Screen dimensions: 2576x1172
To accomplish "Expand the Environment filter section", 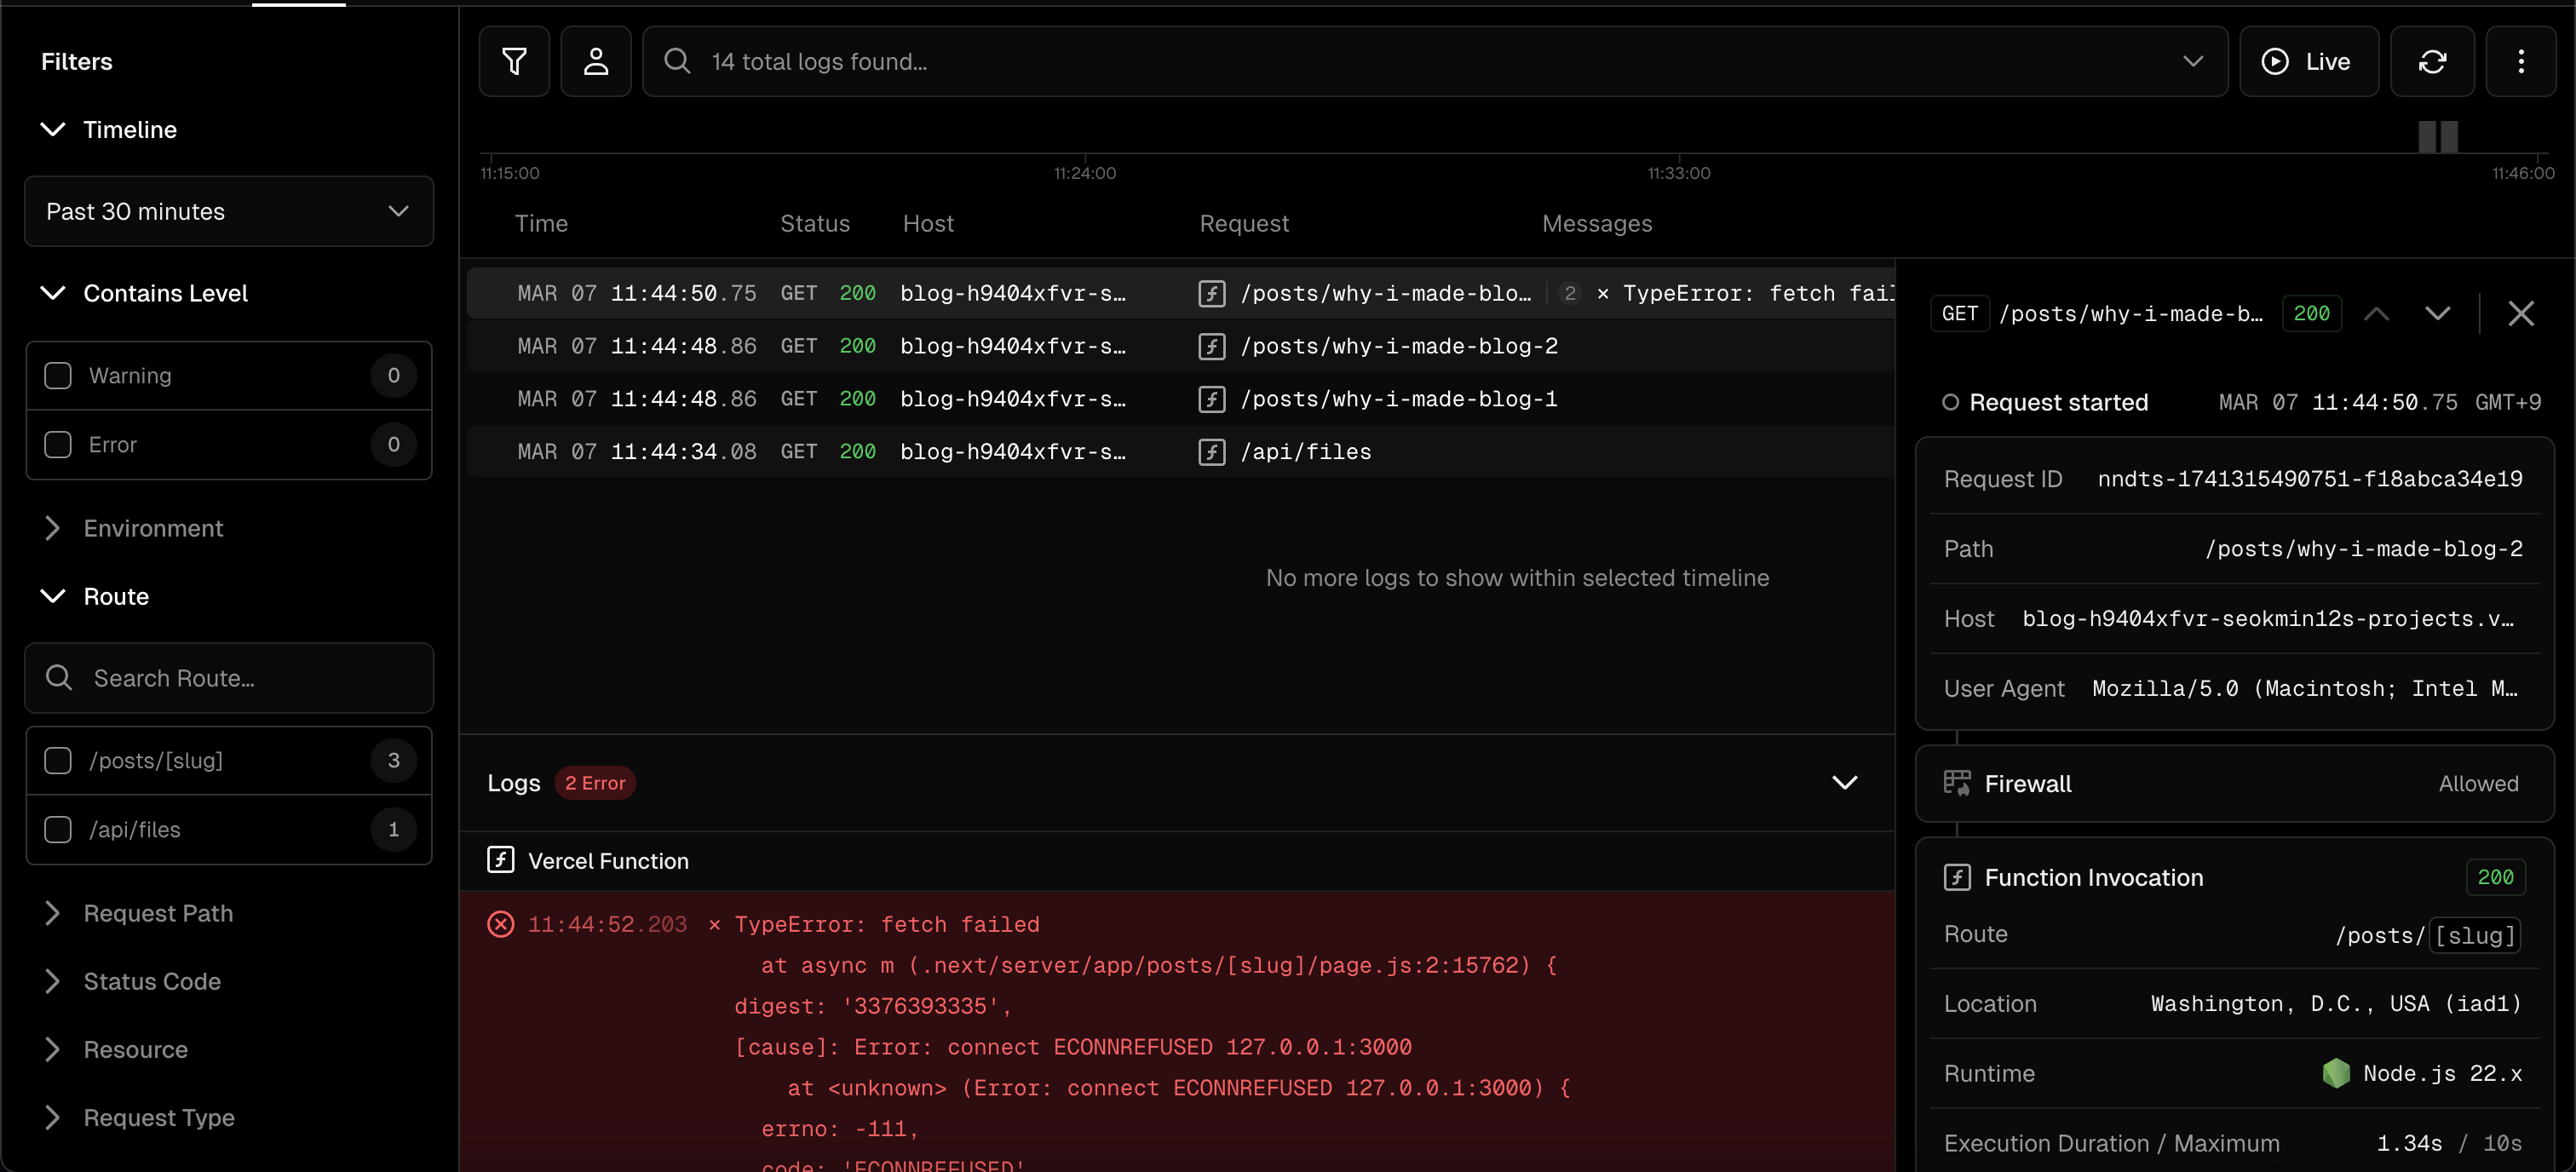I will coord(152,528).
